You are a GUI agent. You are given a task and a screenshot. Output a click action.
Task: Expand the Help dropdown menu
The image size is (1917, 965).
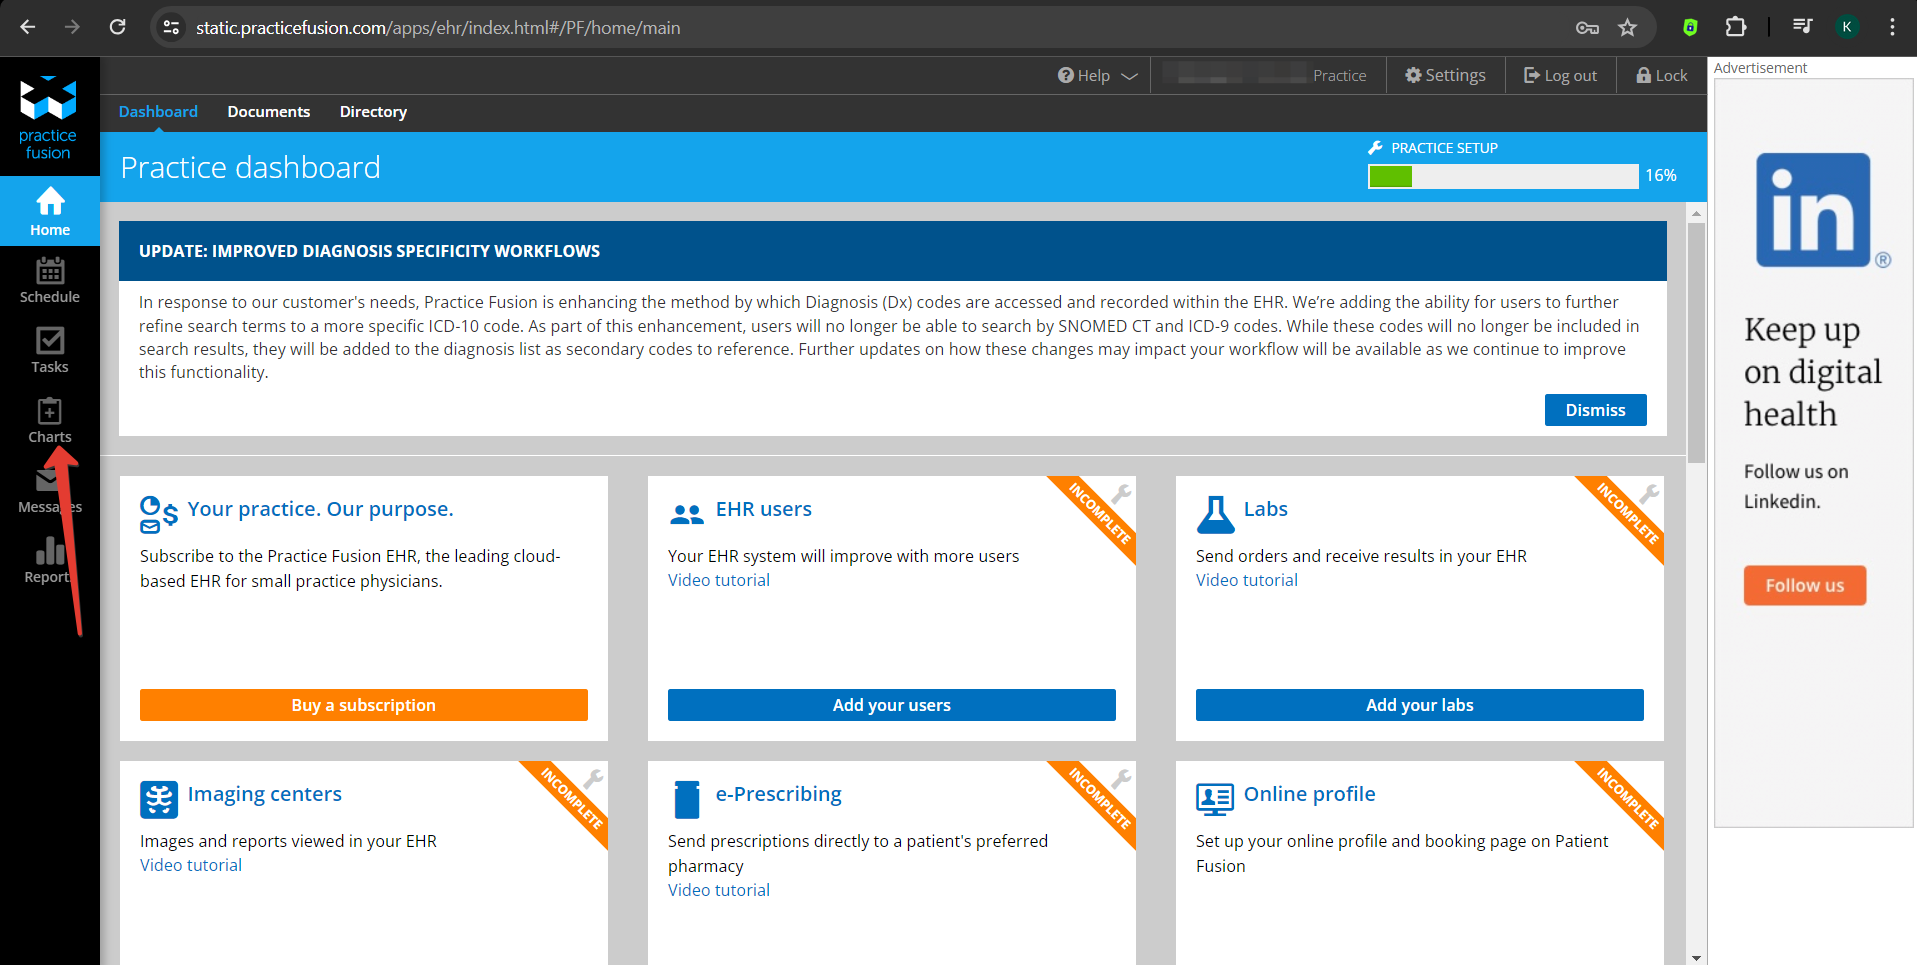pos(1097,76)
